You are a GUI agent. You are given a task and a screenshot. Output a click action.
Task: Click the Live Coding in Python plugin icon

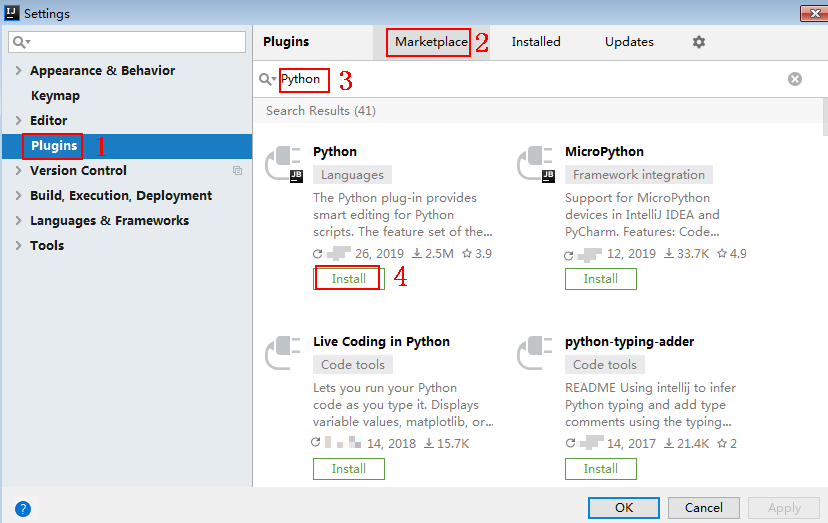click(283, 353)
